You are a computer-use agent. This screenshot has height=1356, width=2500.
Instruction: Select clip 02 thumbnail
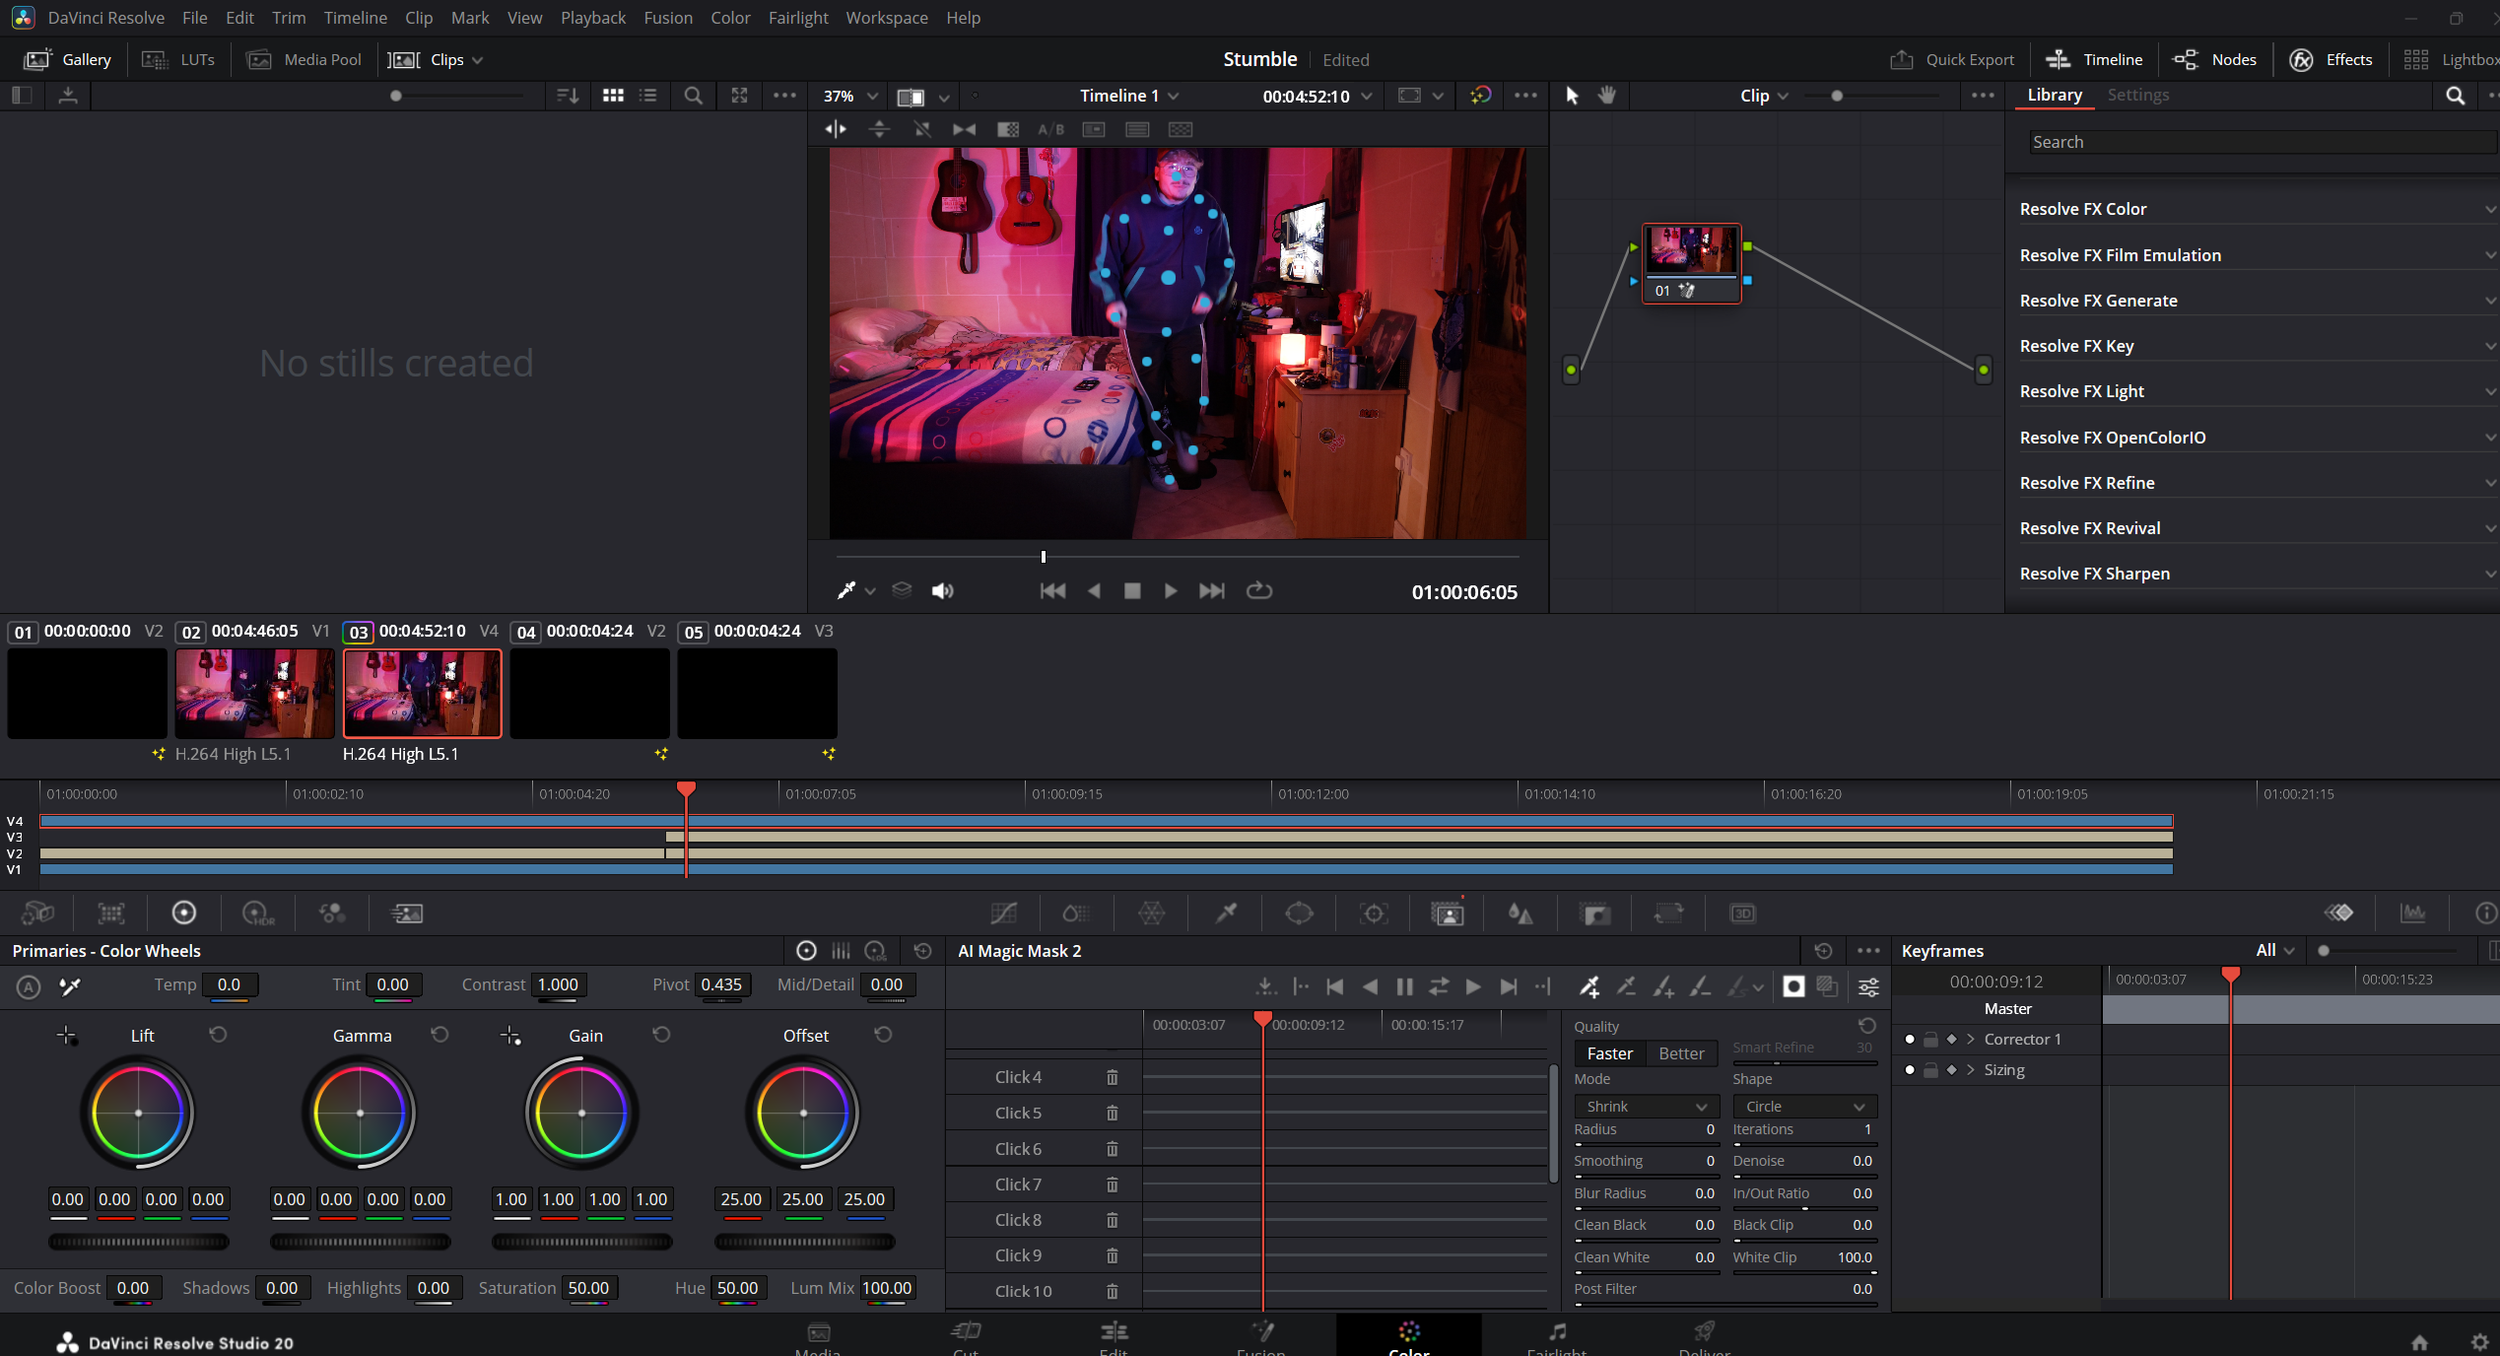point(254,693)
